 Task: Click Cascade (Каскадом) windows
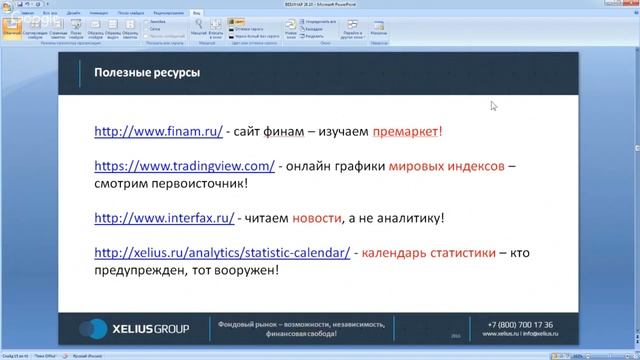point(311,29)
